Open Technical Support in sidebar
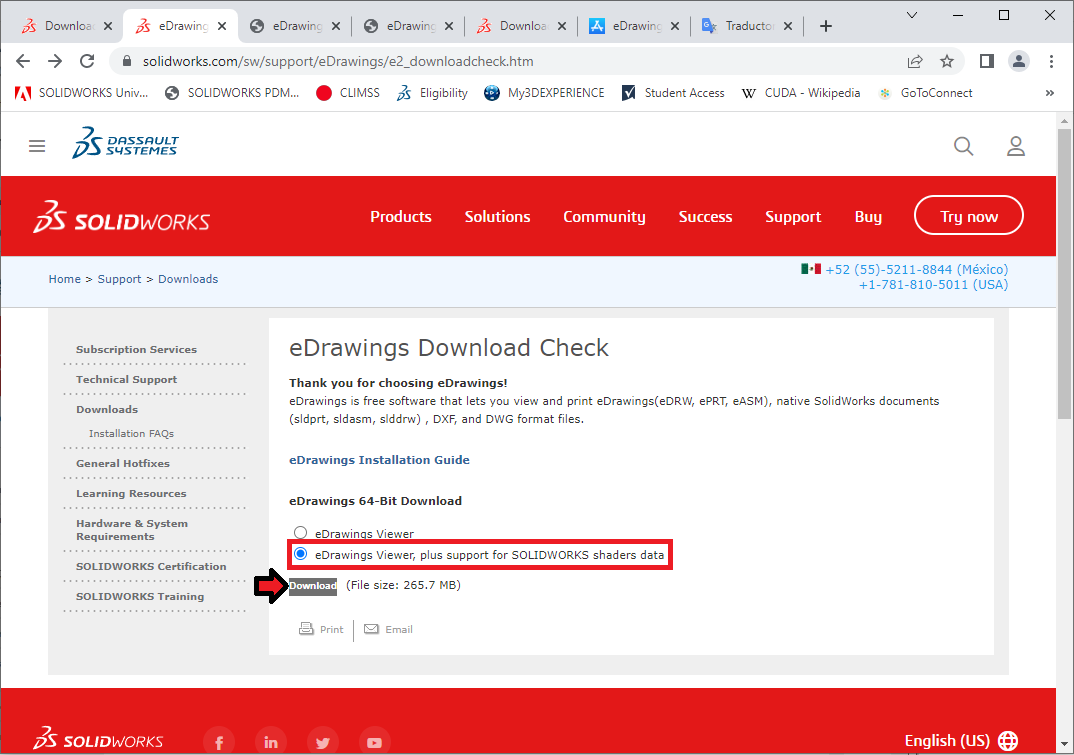Screen dimensions: 1074x755 point(126,380)
